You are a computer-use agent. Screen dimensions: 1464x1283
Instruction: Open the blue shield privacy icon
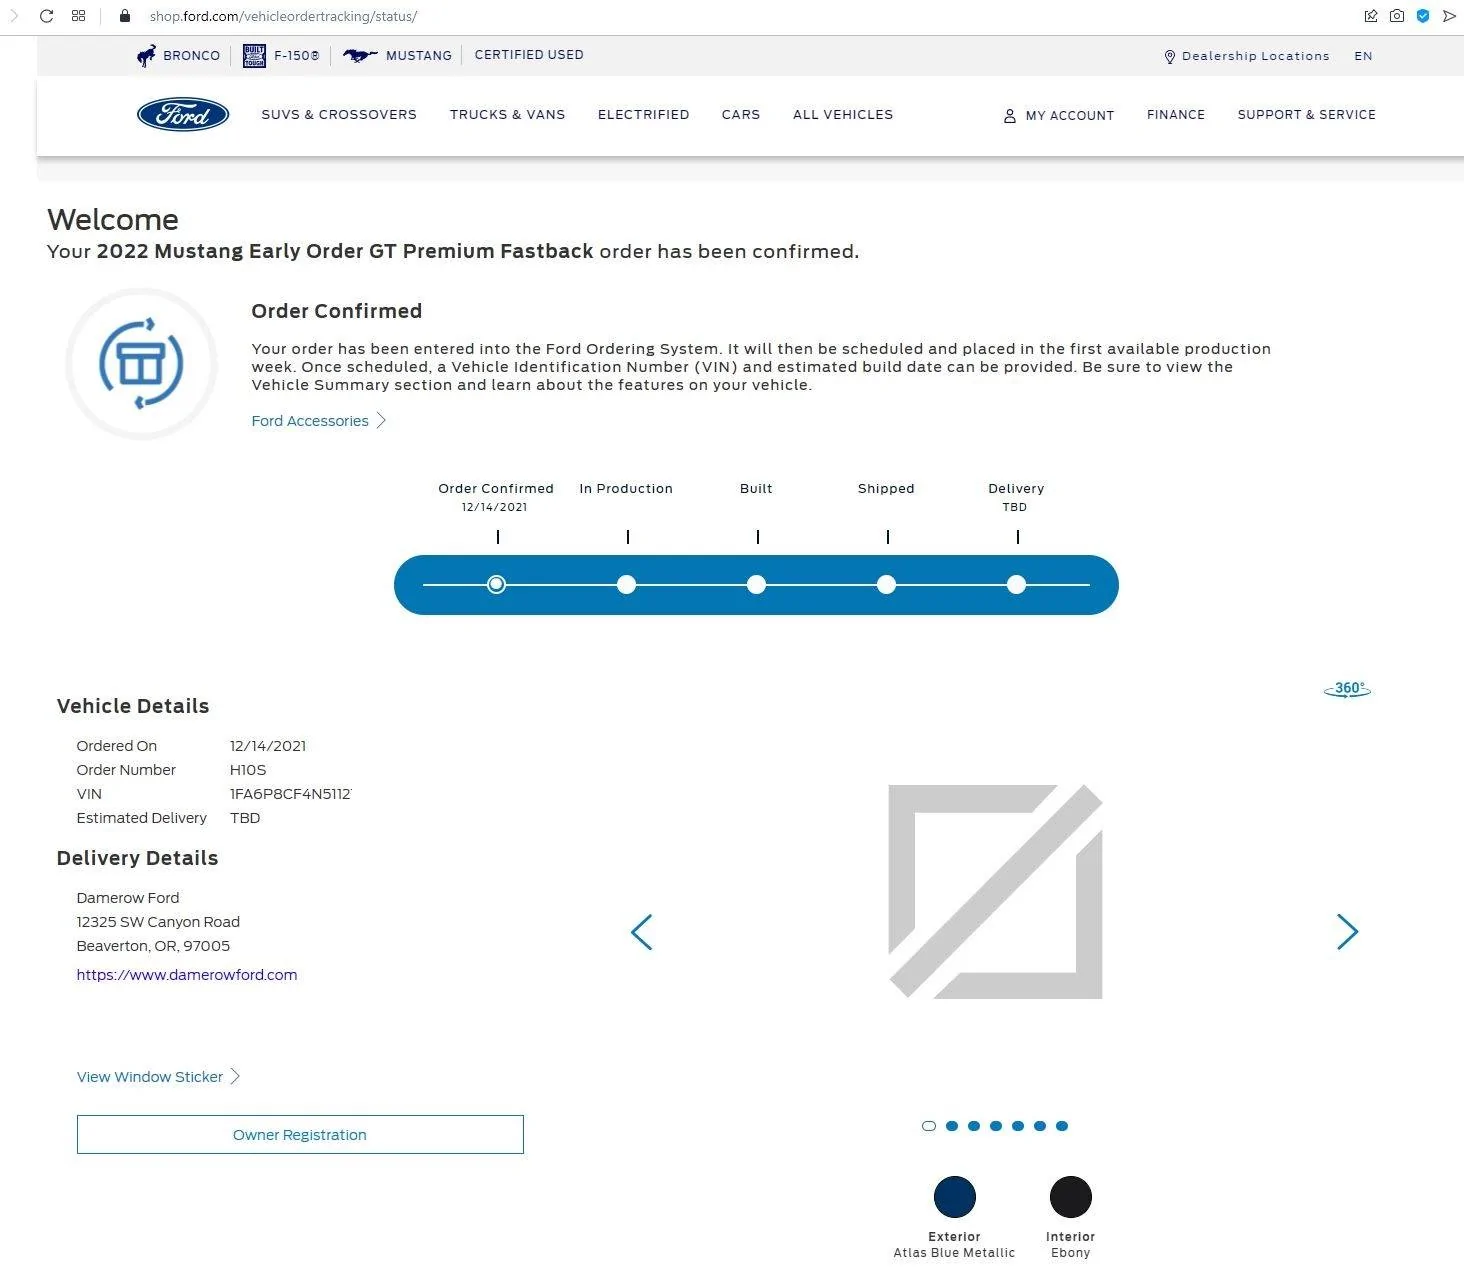1423,16
